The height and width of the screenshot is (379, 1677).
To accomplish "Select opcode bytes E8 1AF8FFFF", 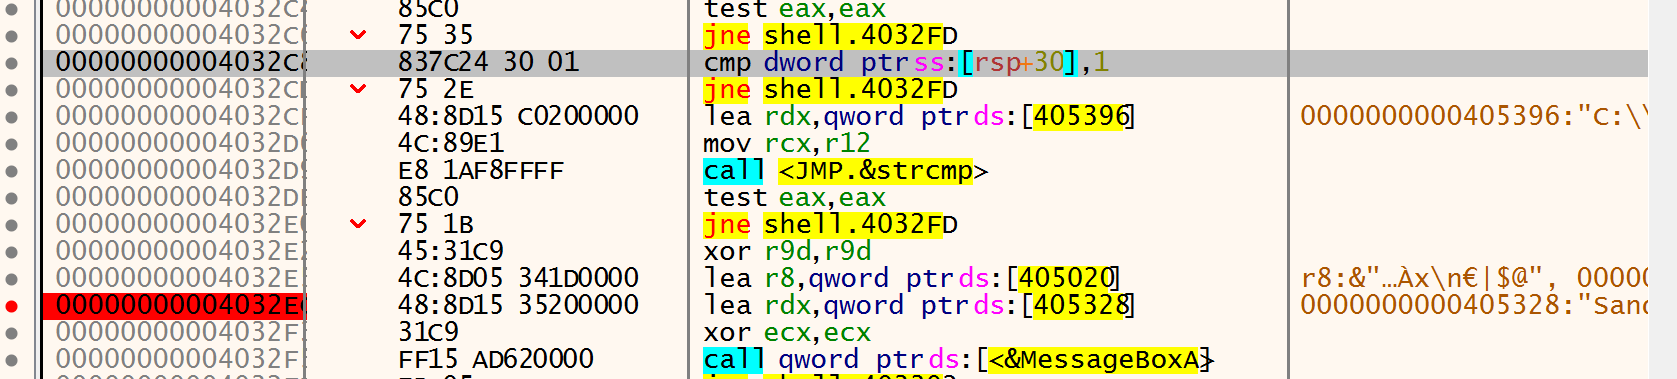I will [481, 170].
